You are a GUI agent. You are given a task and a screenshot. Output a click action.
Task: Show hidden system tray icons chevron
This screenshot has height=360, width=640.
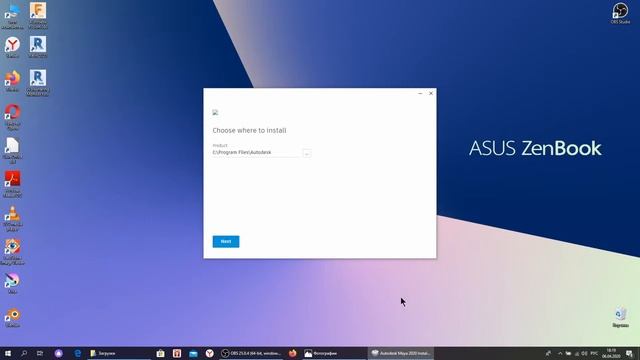coord(560,353)
